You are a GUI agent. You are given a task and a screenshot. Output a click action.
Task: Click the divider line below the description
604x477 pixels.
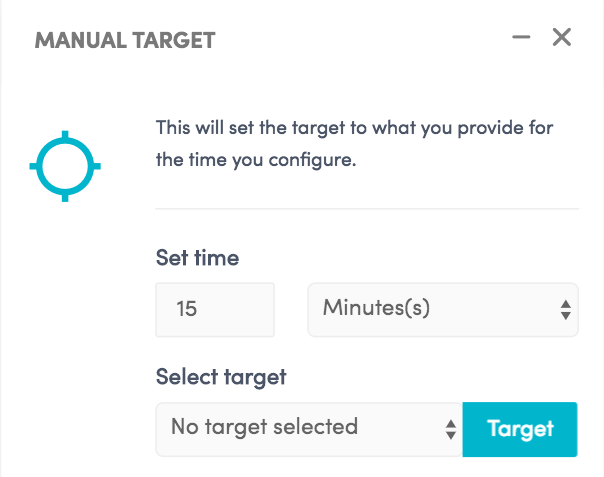point(367,209)
